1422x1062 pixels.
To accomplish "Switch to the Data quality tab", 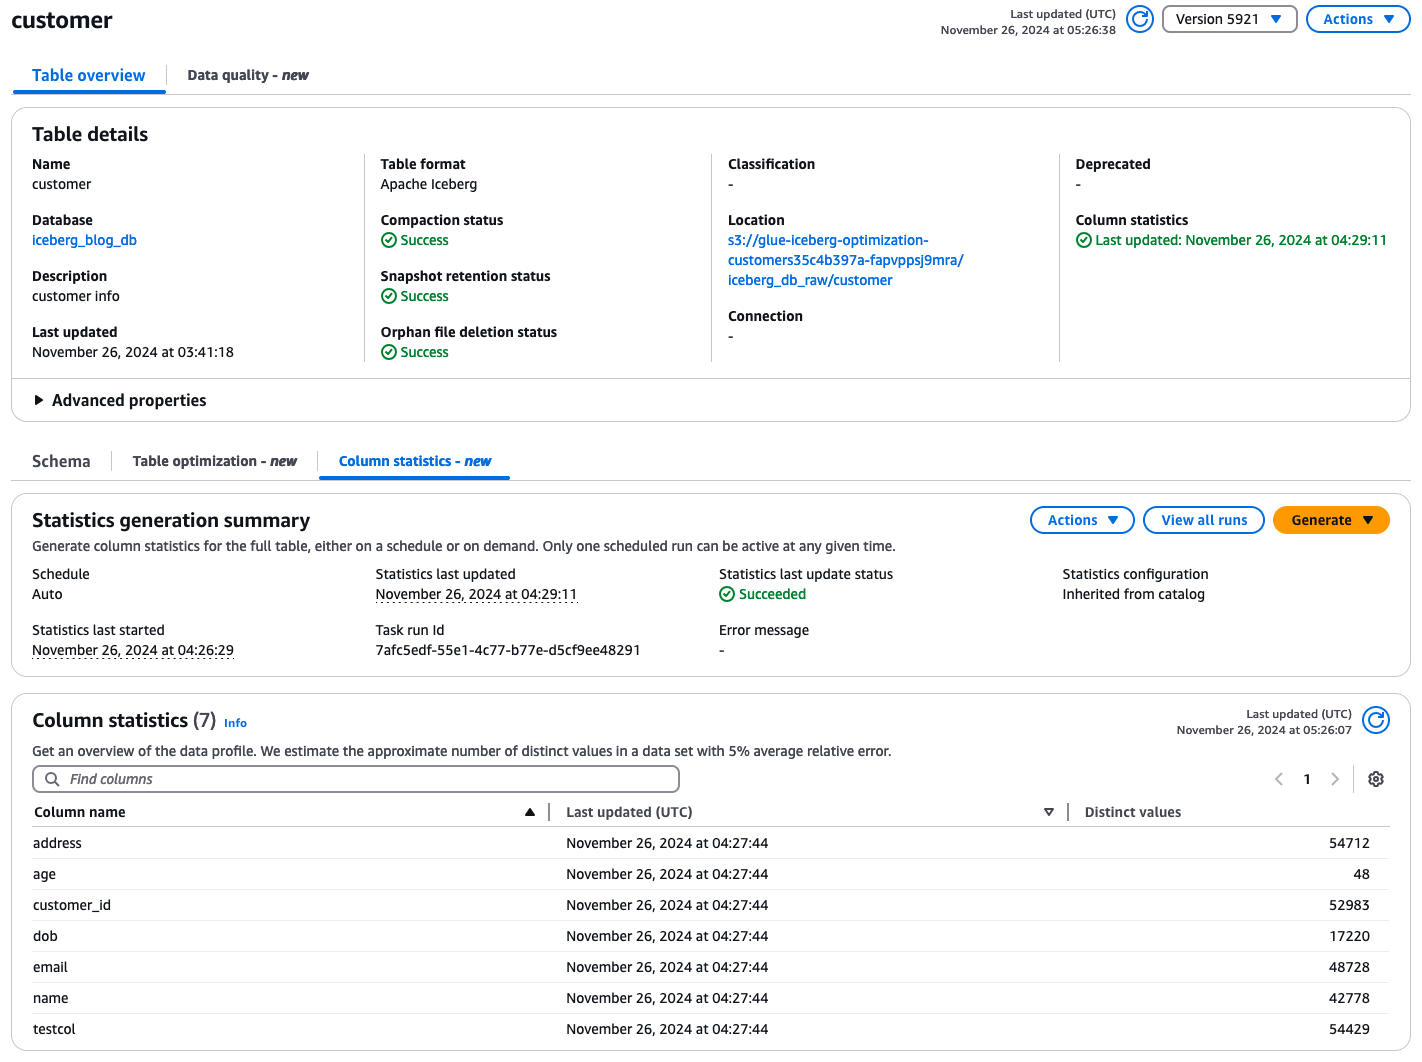I will (247, 75).
